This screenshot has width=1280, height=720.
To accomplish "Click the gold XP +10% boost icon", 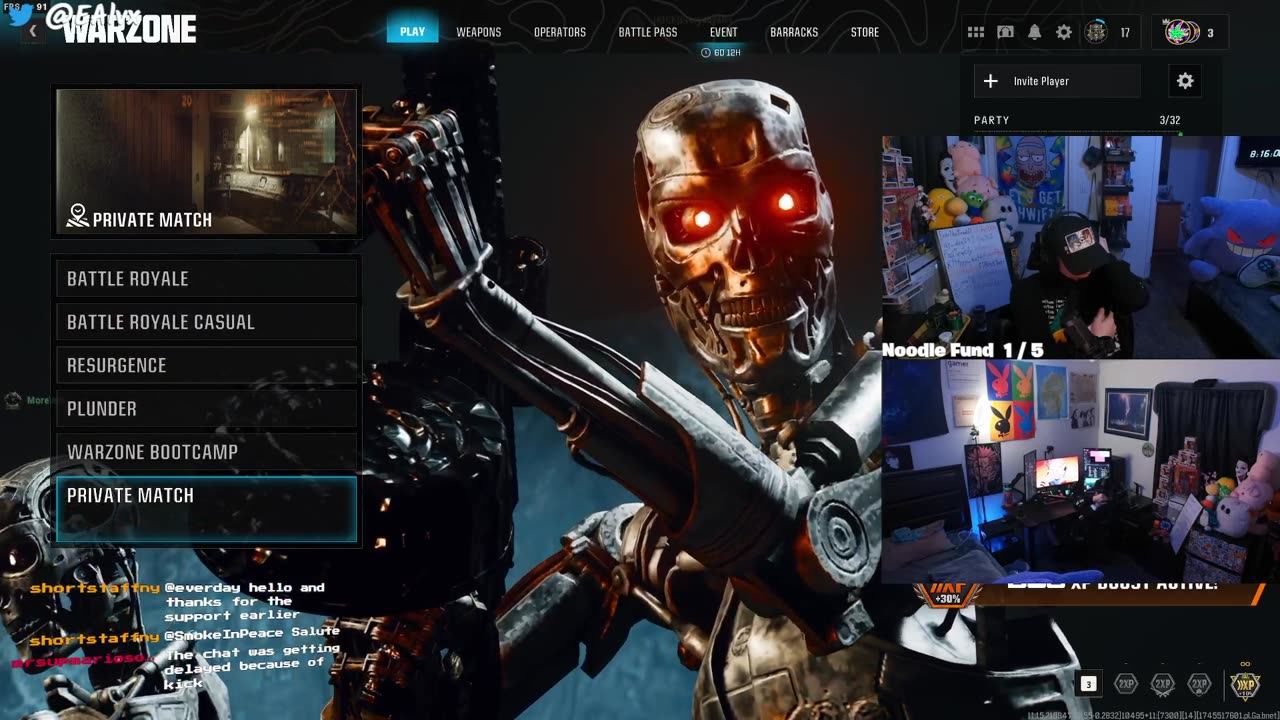I will click(x=1245, y=684).
